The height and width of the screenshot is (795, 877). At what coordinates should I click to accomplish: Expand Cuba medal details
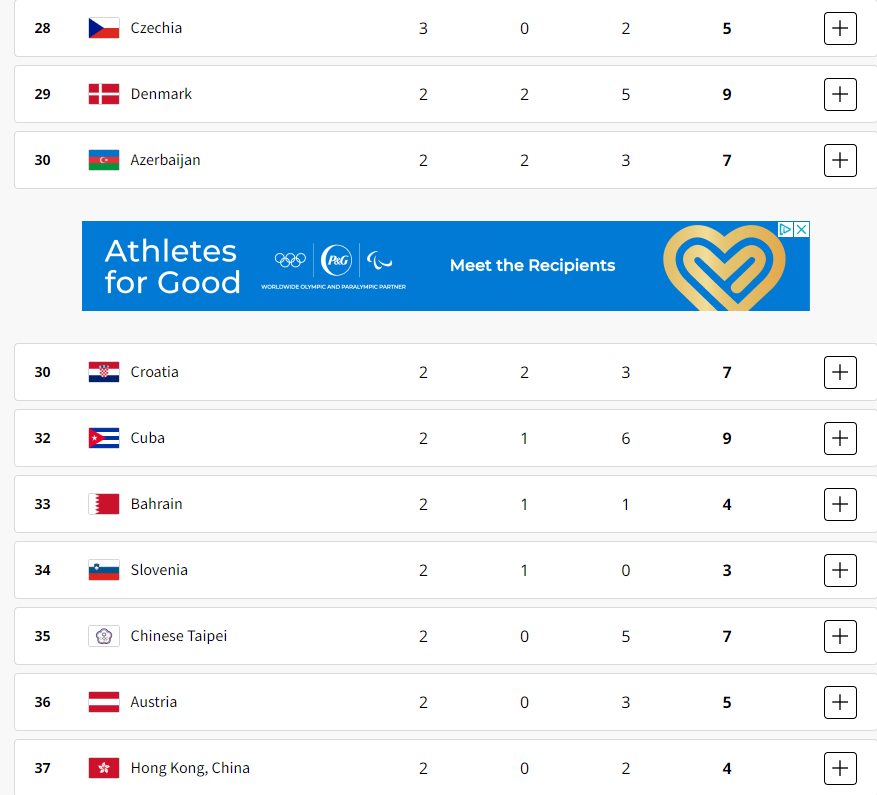tap(840, 438)
